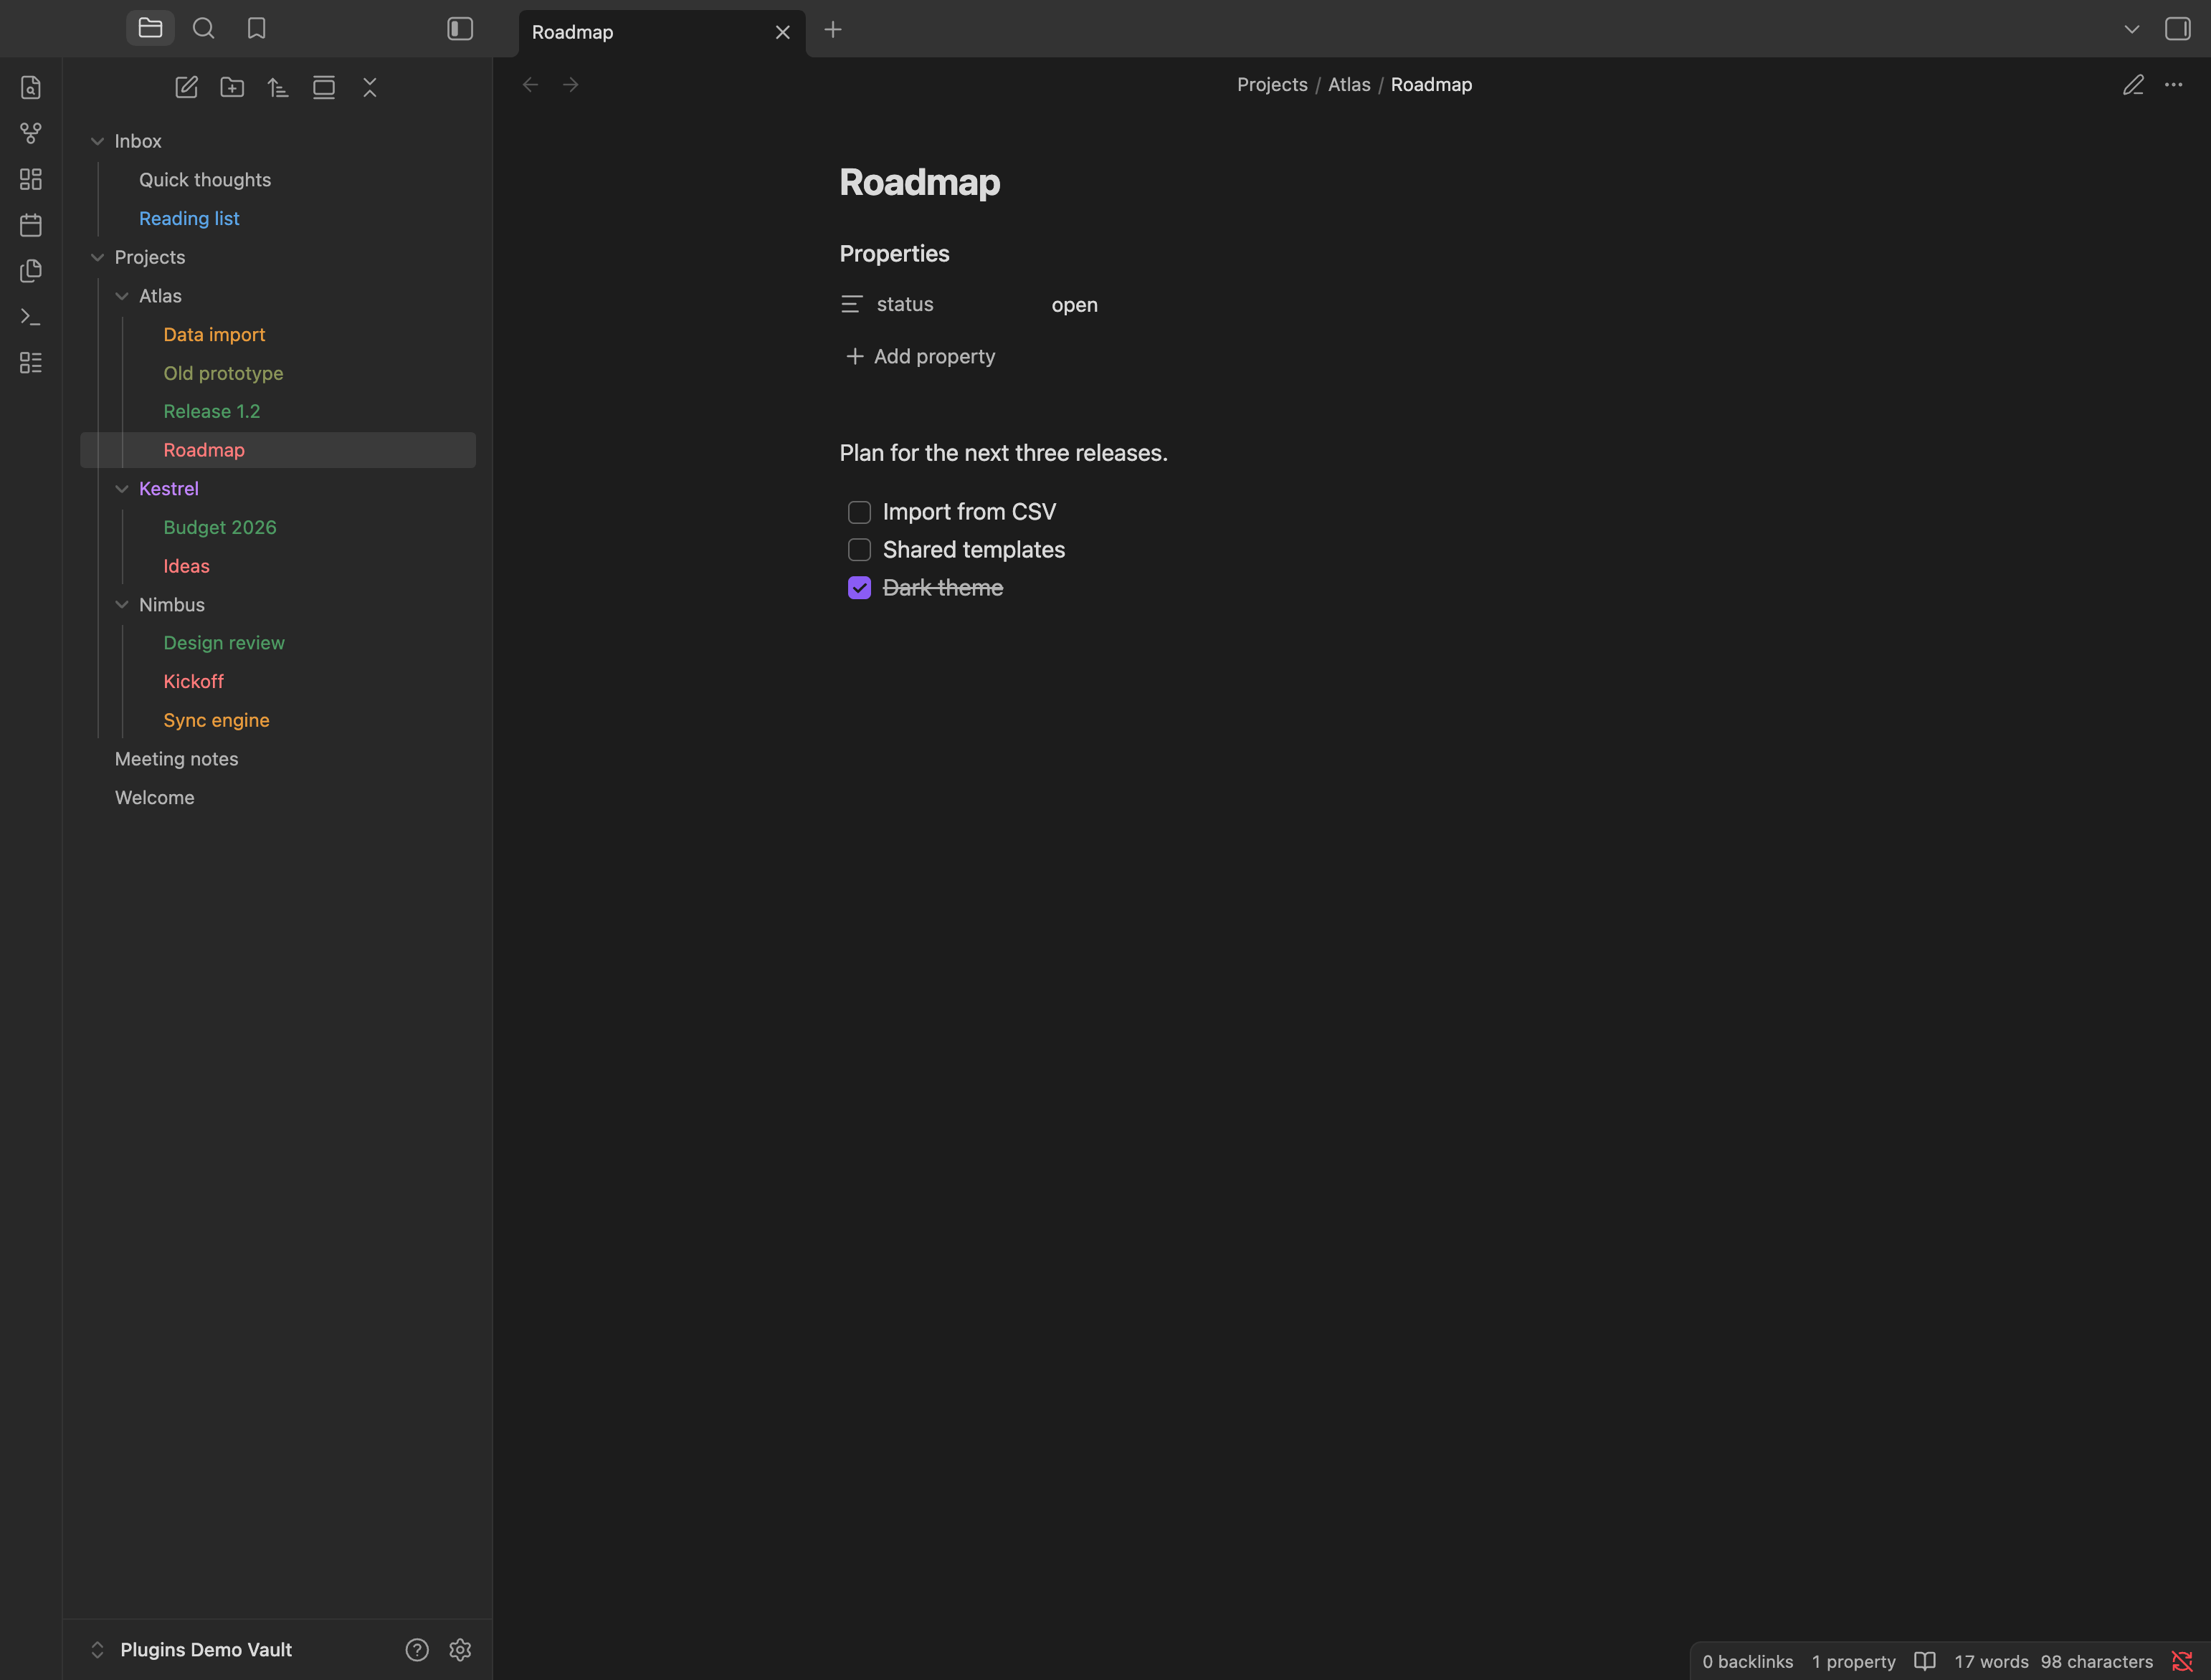The width and height of the screenshot is (2211, 1680).
Task: Open vault settings gear icon
Action: pos(460,1650)
